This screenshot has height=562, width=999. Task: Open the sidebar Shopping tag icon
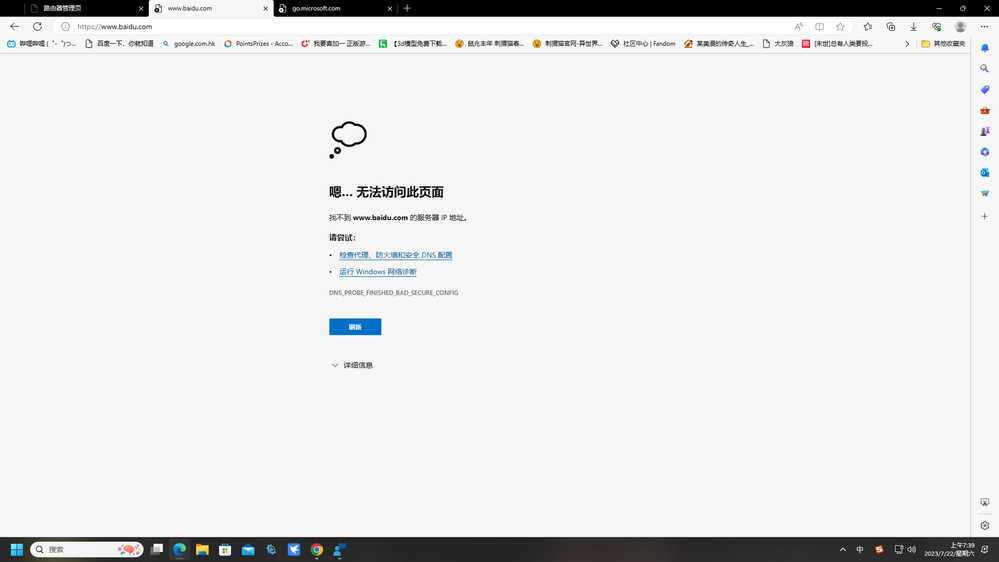[x=984, y=89]
